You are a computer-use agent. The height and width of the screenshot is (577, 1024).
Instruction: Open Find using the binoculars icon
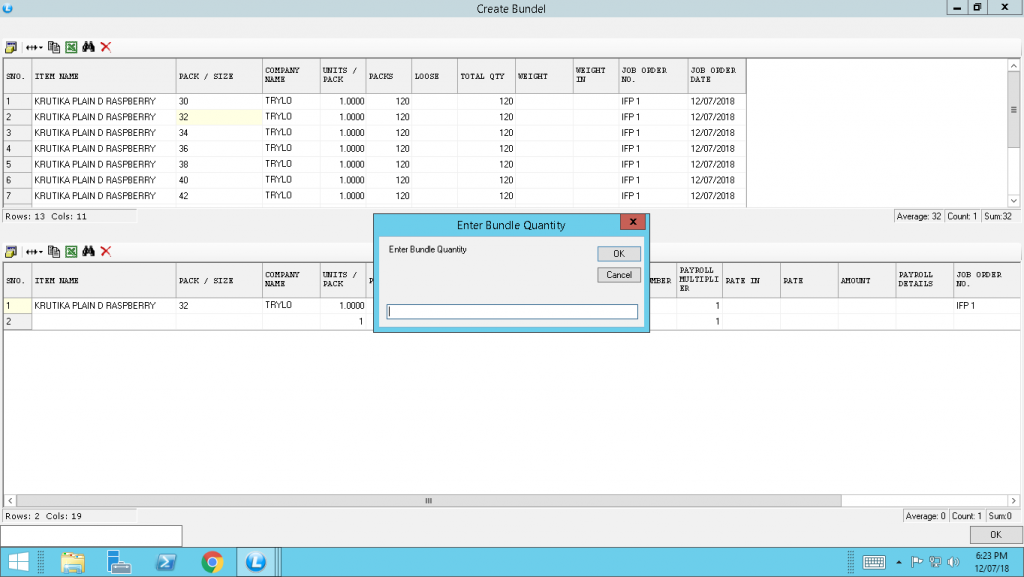click(x=88, y=47)
